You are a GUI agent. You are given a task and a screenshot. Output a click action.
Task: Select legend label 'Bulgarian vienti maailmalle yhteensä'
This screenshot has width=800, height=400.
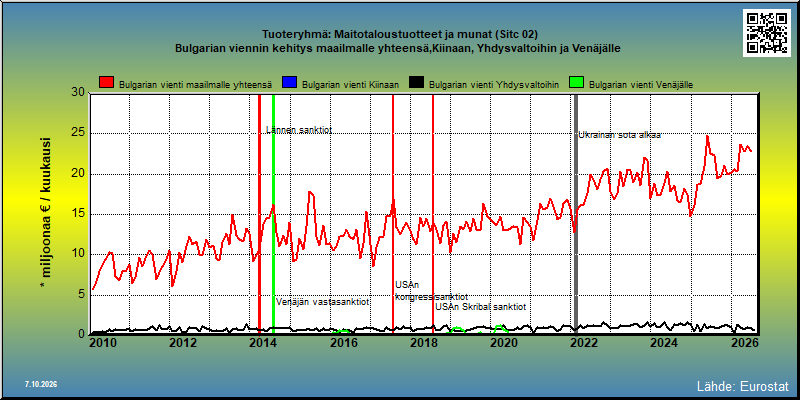tap(195, 85)
